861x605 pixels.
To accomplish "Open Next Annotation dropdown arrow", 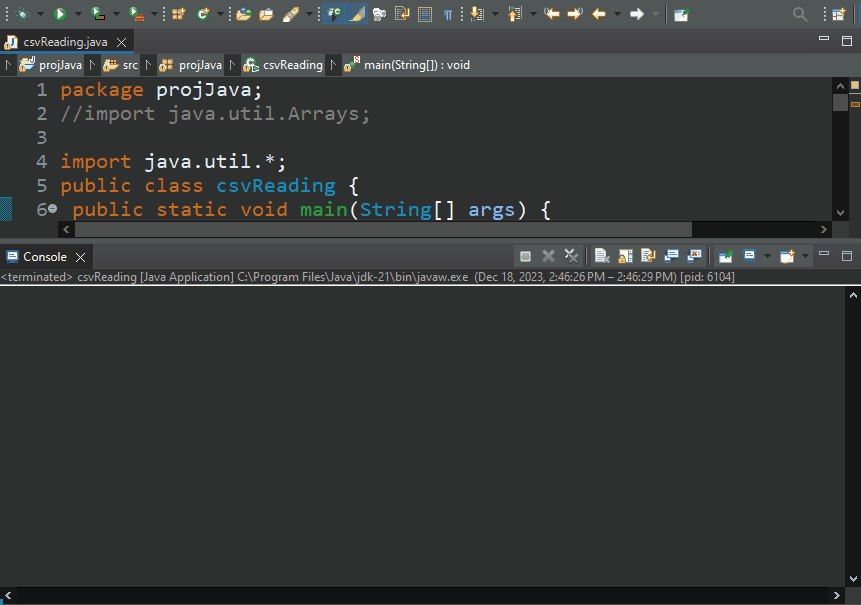I will [x=495, y=14].
